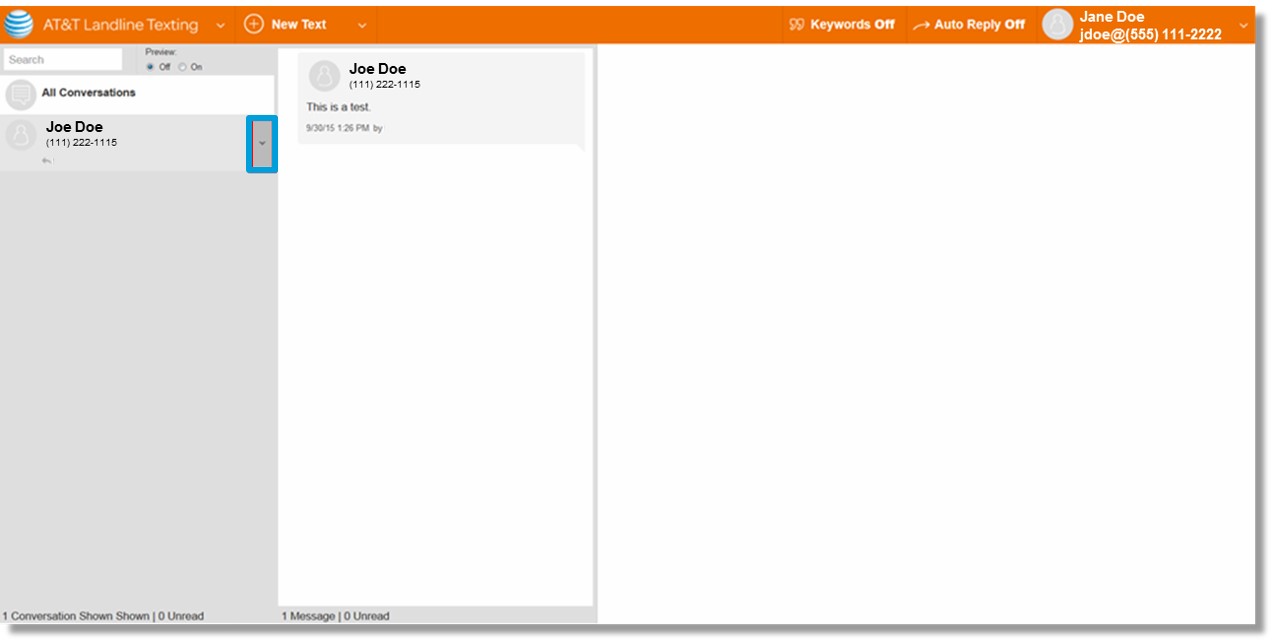Click Jane Doe account name text

tap(1112, 17)
